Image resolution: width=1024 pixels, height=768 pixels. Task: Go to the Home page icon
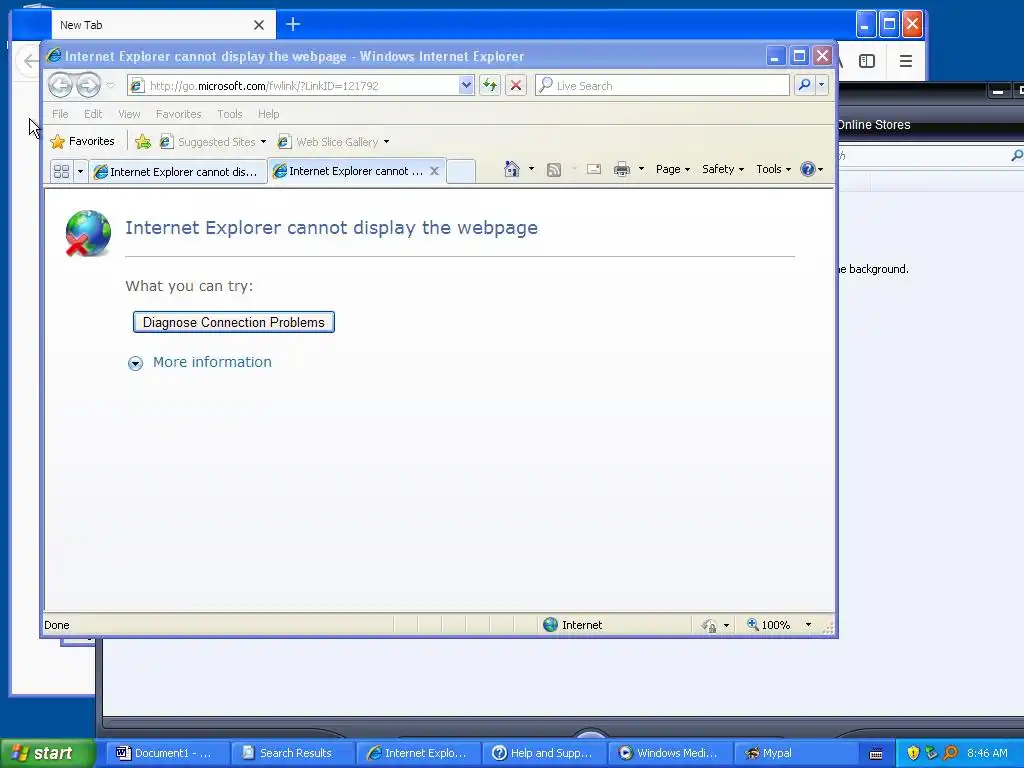(512, 169)
